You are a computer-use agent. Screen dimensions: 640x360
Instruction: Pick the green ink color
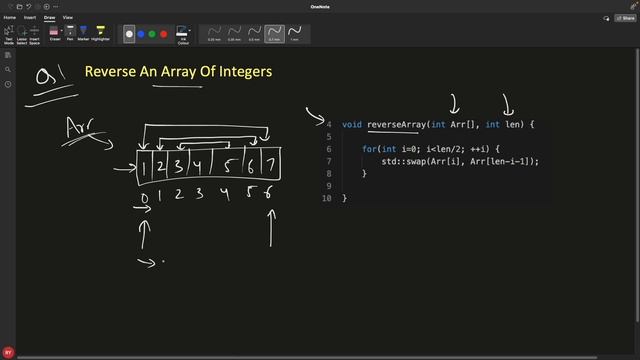[x=152, y=34]
